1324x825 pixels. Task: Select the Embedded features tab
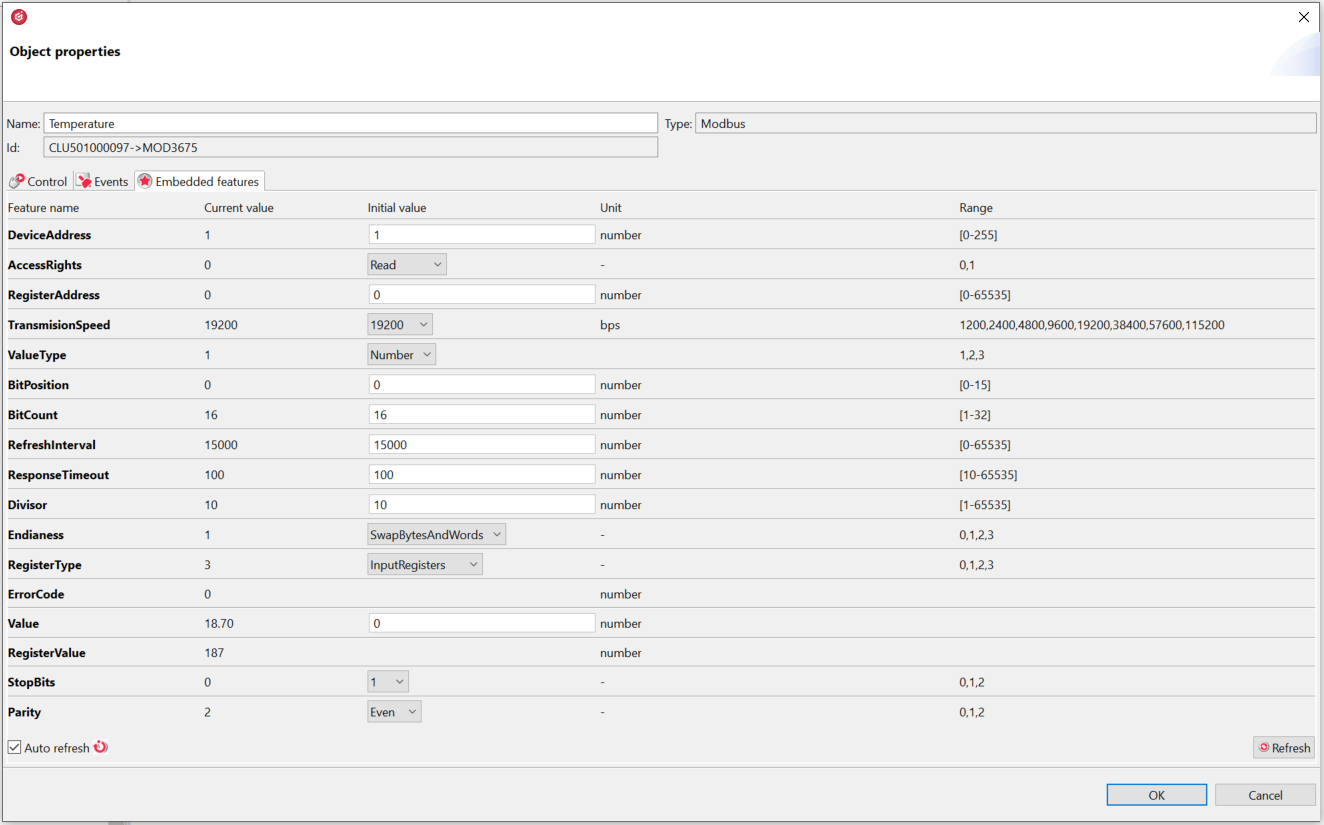[199, 181]
